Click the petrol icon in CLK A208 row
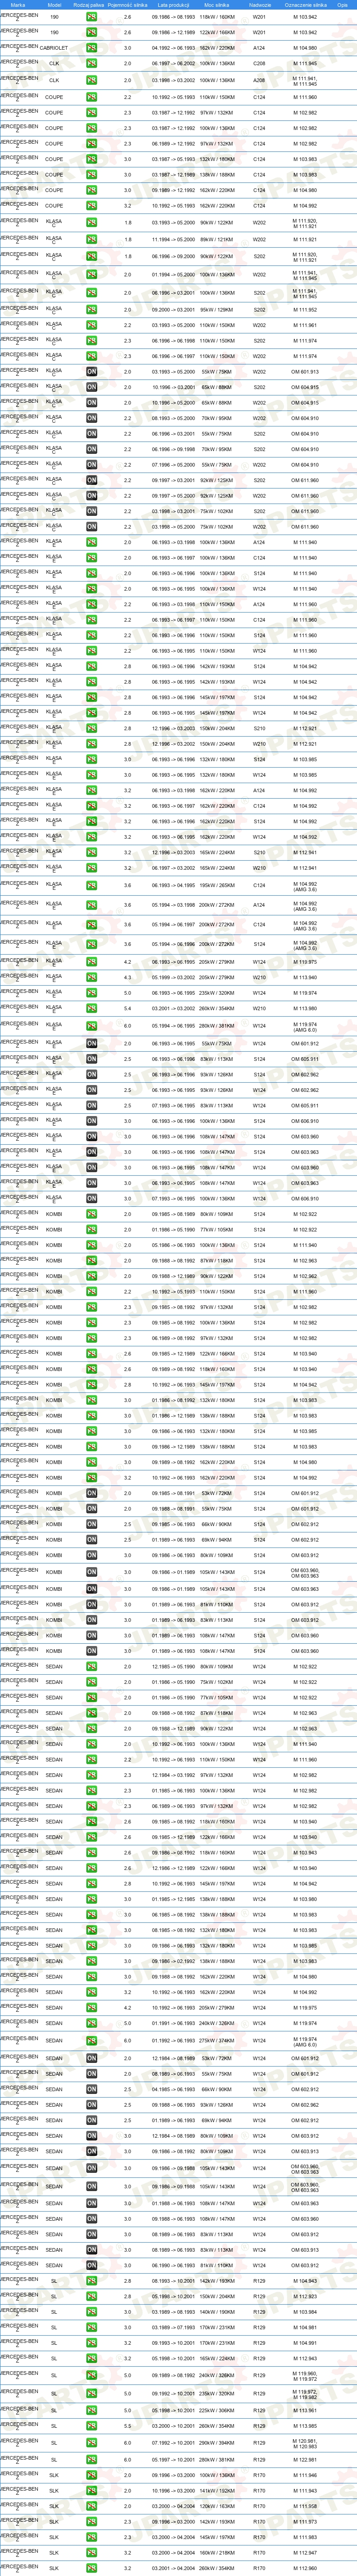 click(x=91, y=80)
